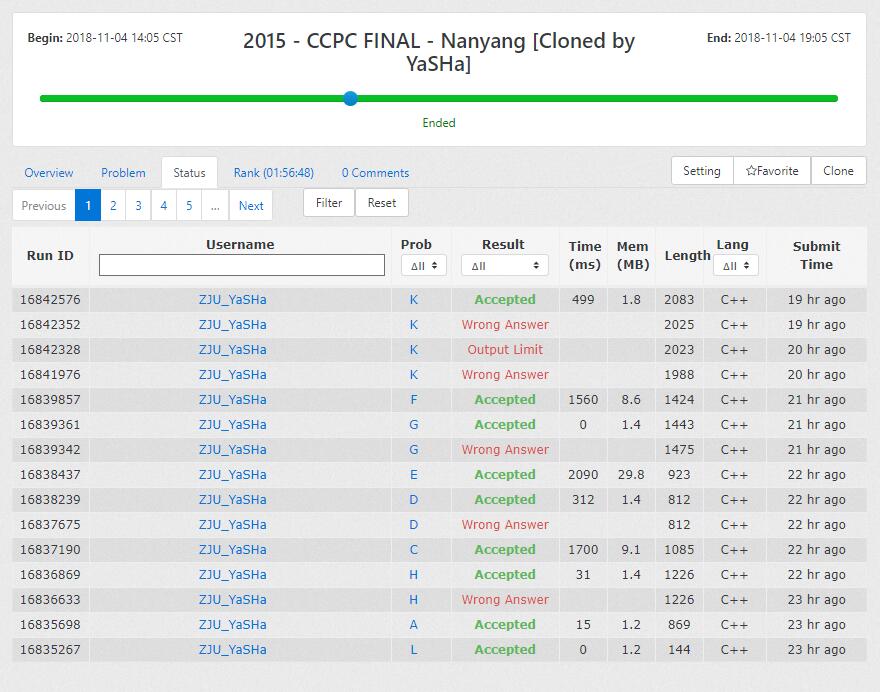880x692 pixels.
Task: Switch to the Overview tab
Action: pyautogui.click(x=49, y=173)
